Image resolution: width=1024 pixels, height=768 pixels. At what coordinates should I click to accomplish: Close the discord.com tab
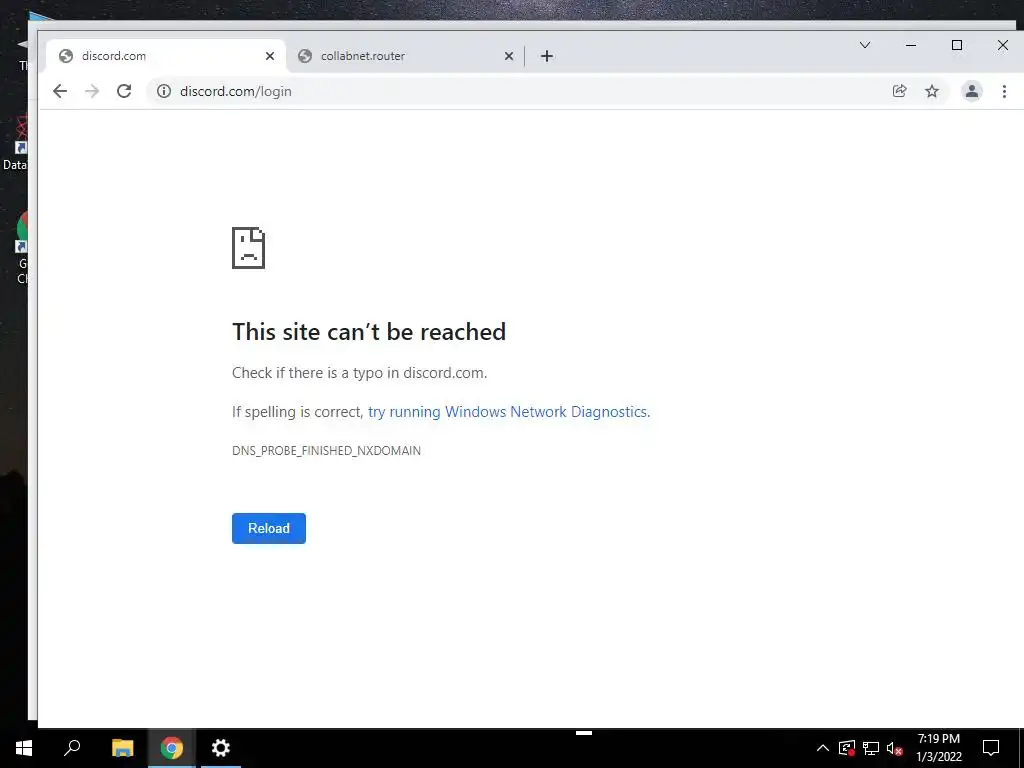click(270, 56)
